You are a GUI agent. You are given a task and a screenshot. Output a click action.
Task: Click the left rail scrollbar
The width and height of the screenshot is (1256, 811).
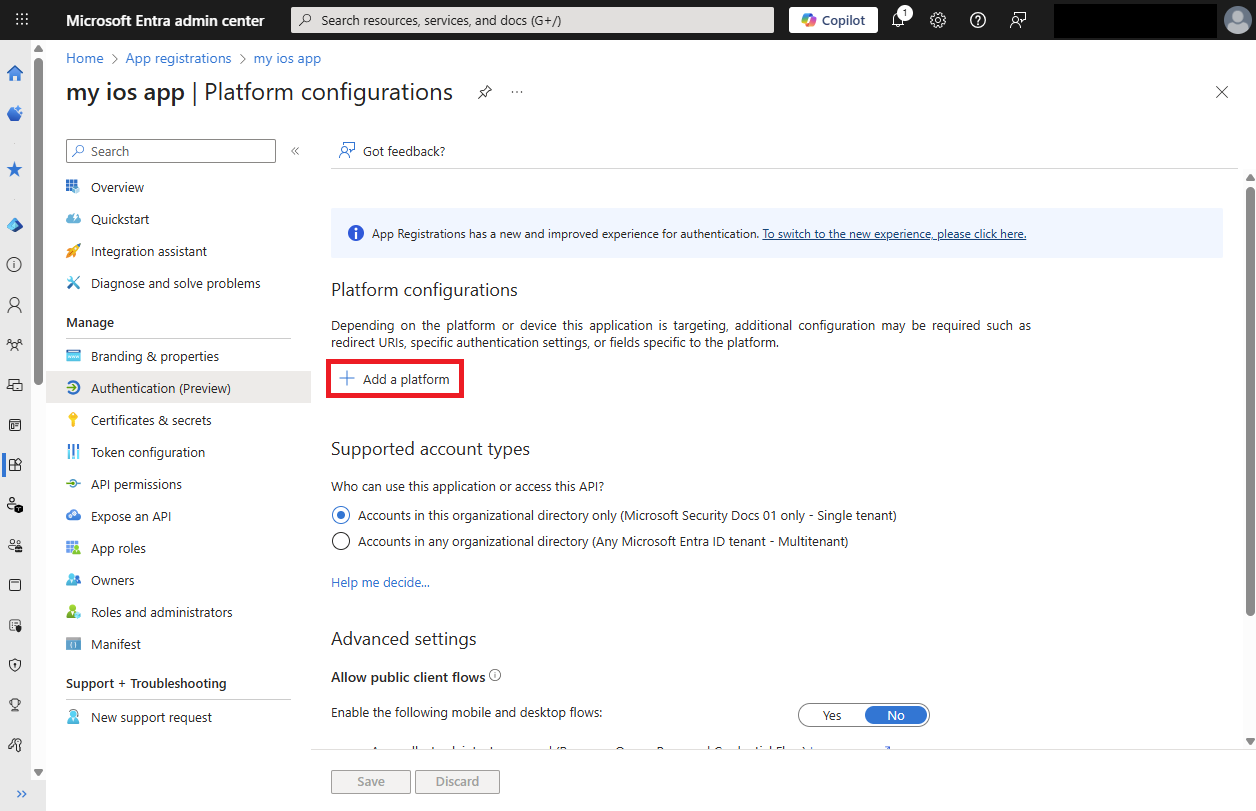(x=38, y=220)
